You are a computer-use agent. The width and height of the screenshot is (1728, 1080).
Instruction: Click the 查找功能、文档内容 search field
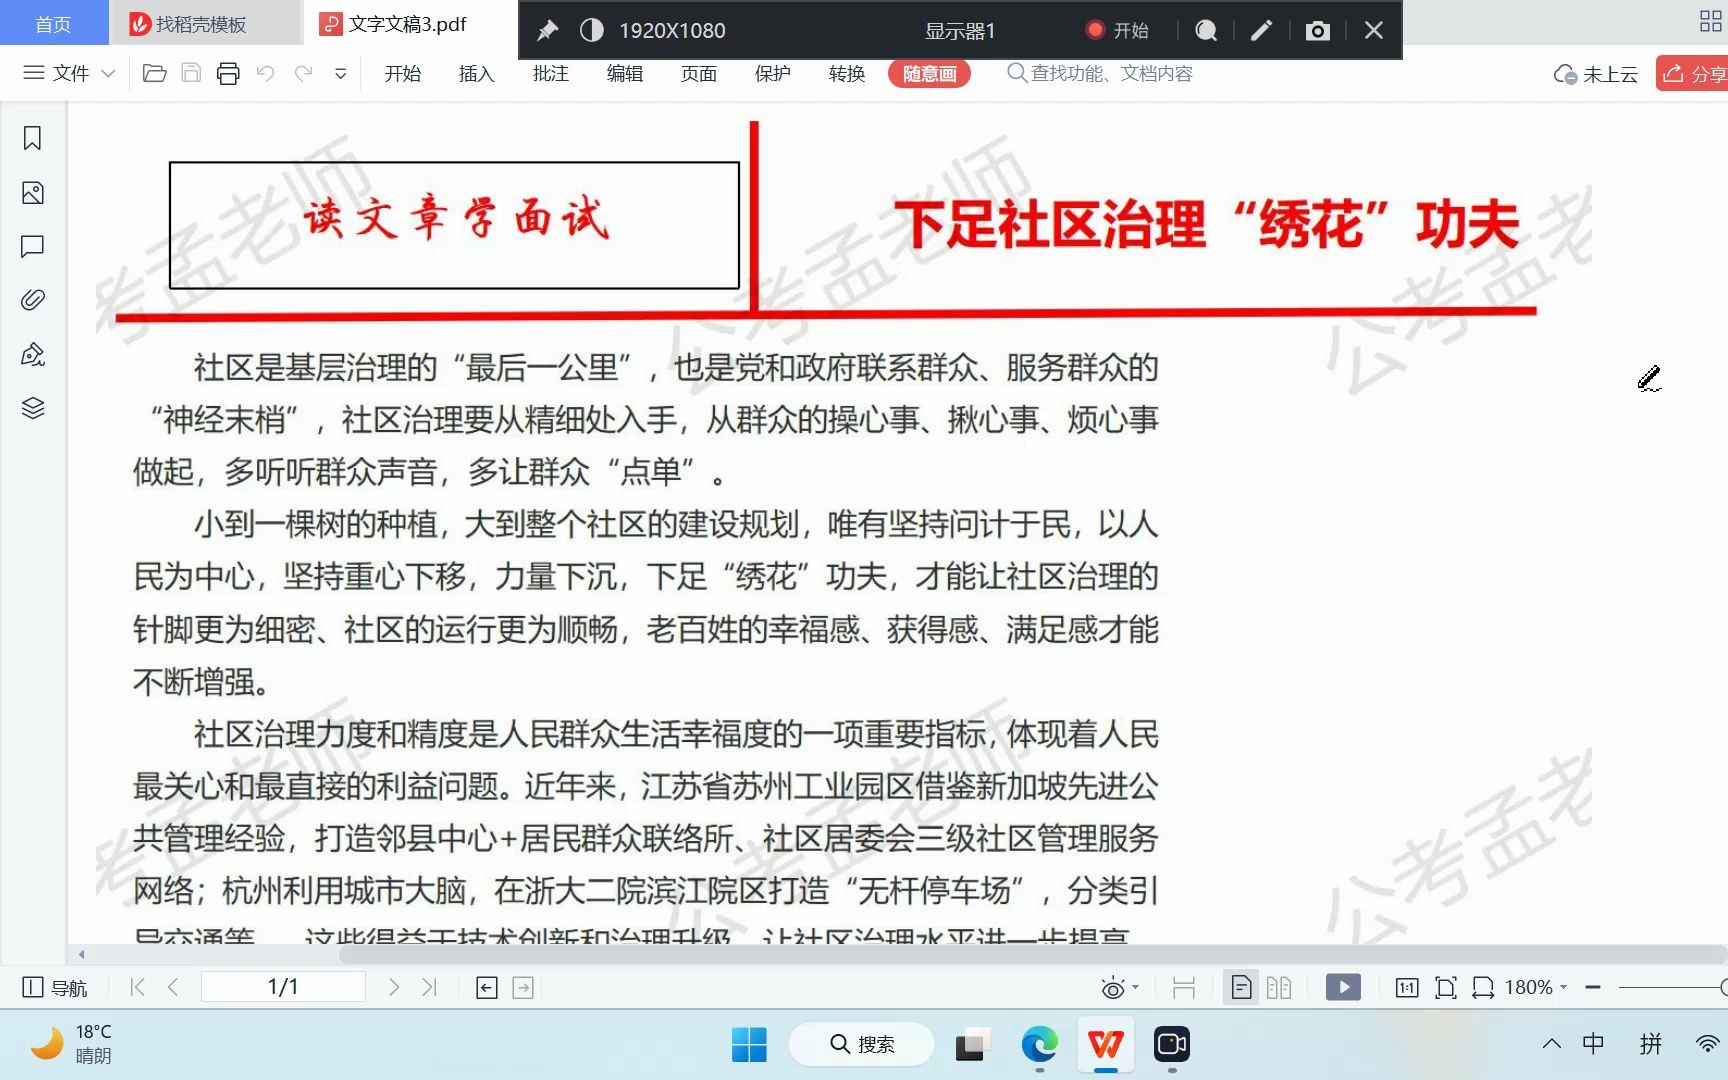click(1100, 73)
